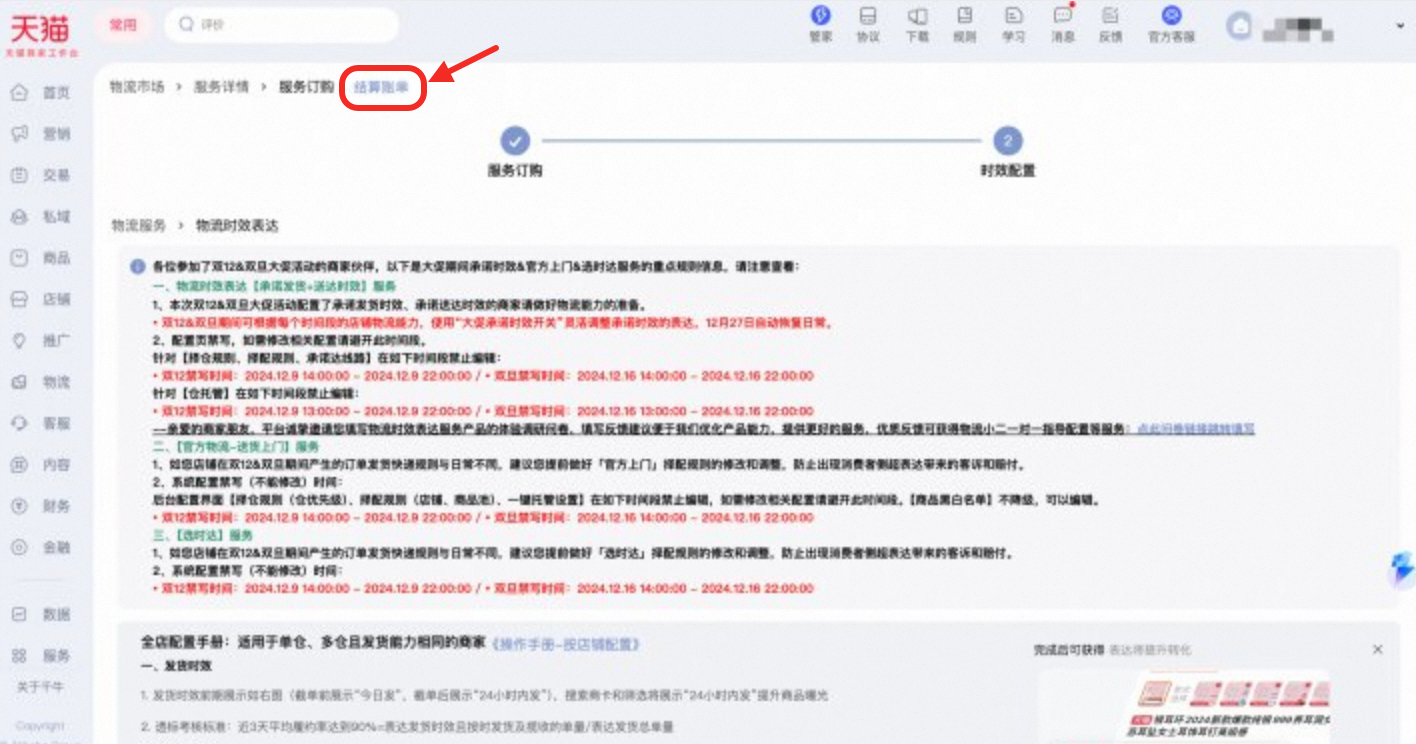Click the promotional thumbnail image bottom right
The width and height of the screenshot is (1416, 744).
point(1183,707)
